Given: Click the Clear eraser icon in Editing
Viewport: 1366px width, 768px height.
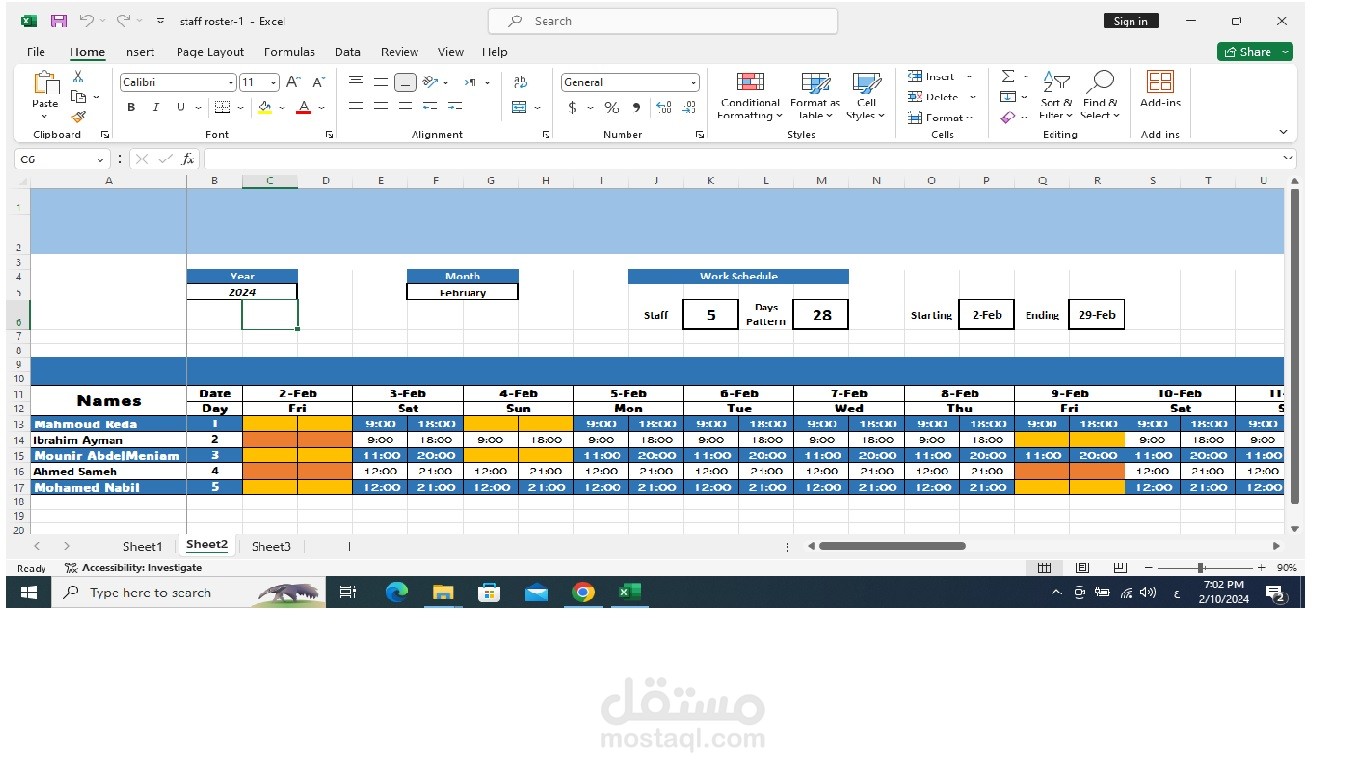Looking at the screenshot, I should [x=1008, y=117].
